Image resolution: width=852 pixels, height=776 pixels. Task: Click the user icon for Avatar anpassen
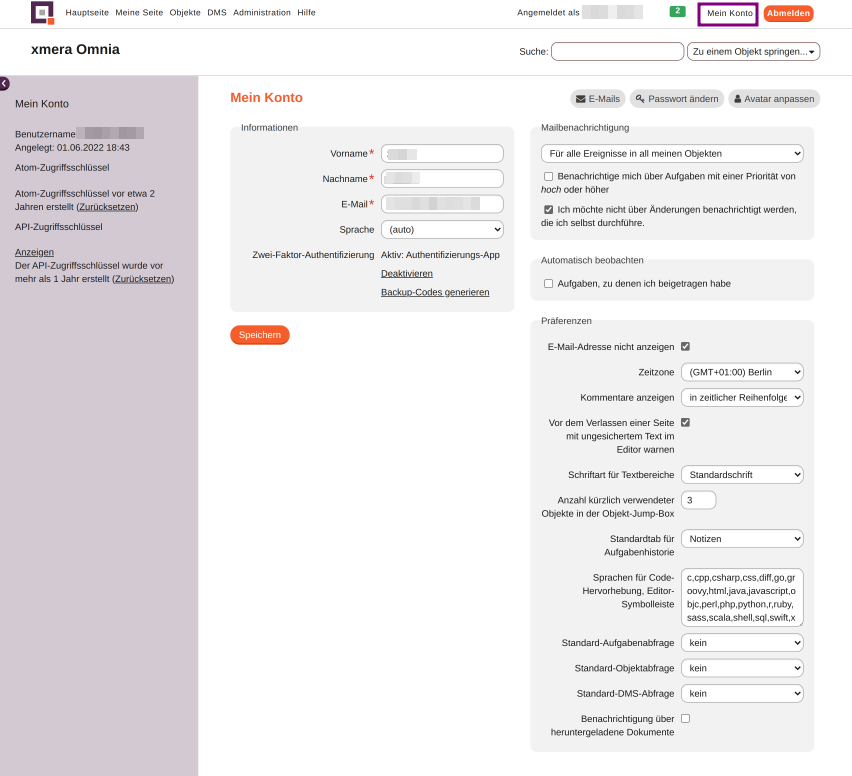(737, 99)
